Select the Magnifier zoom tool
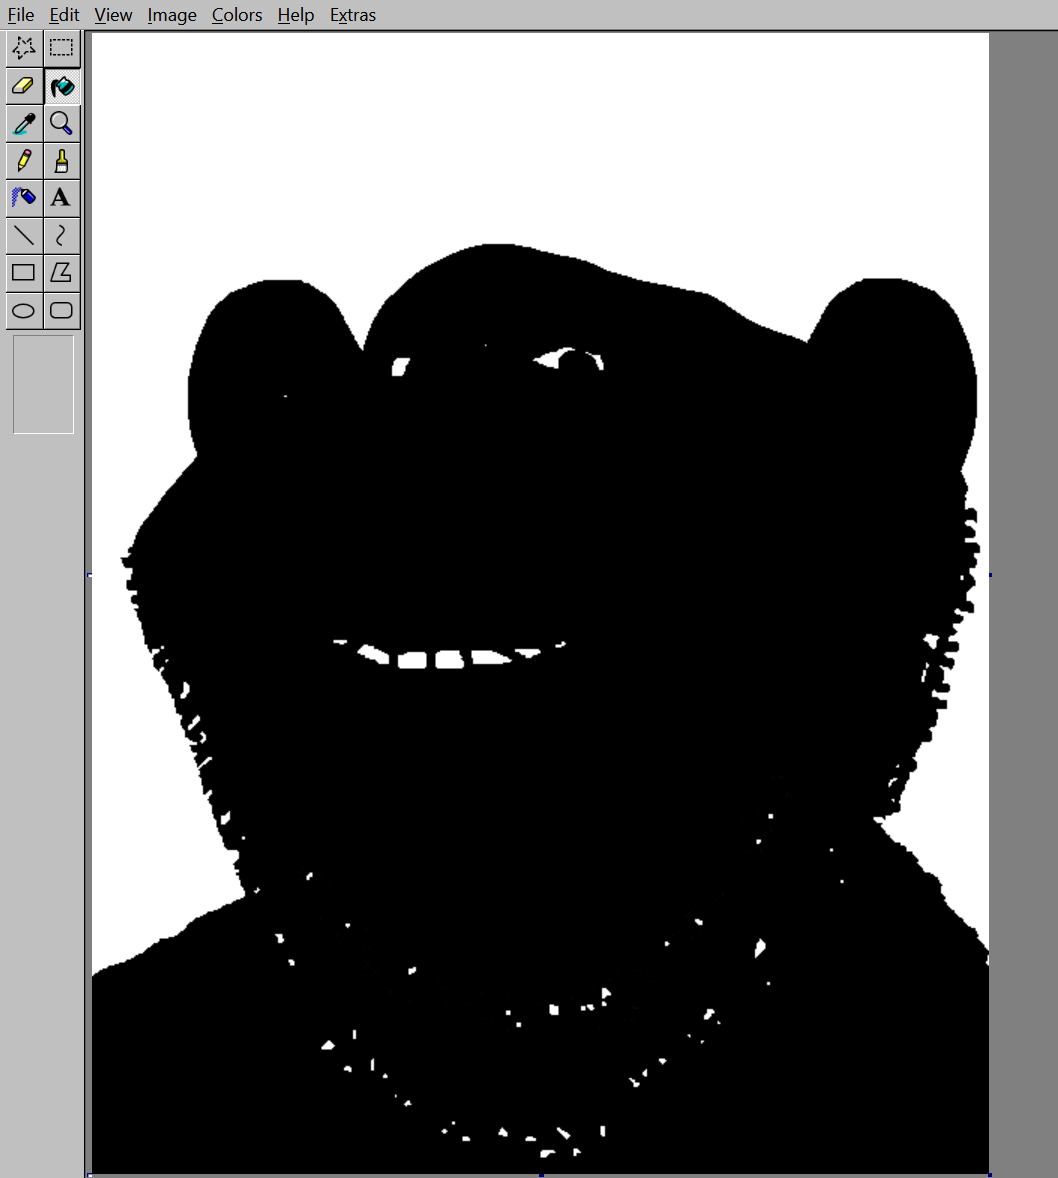Image resolution: width=1058 pixels, height=1178 pixels. pyautogui.click(x=62, y=123)
